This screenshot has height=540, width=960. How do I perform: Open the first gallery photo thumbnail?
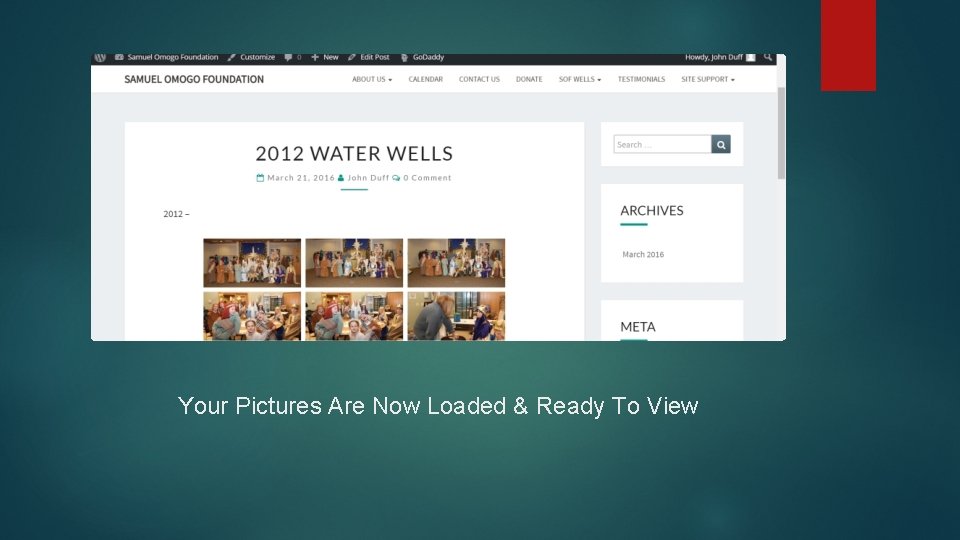pos(252,263)
